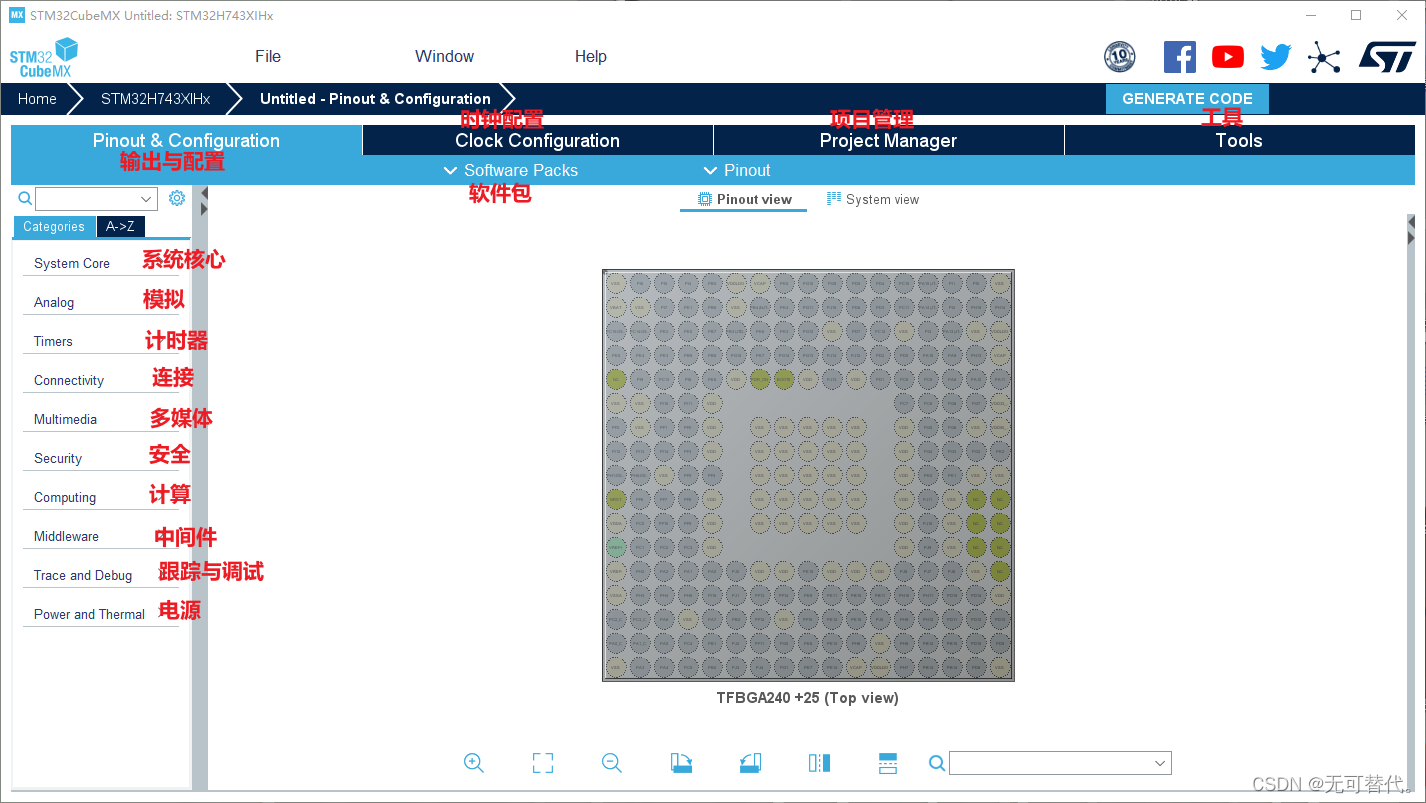Zoom in on the pinout view

click(474, 762)
